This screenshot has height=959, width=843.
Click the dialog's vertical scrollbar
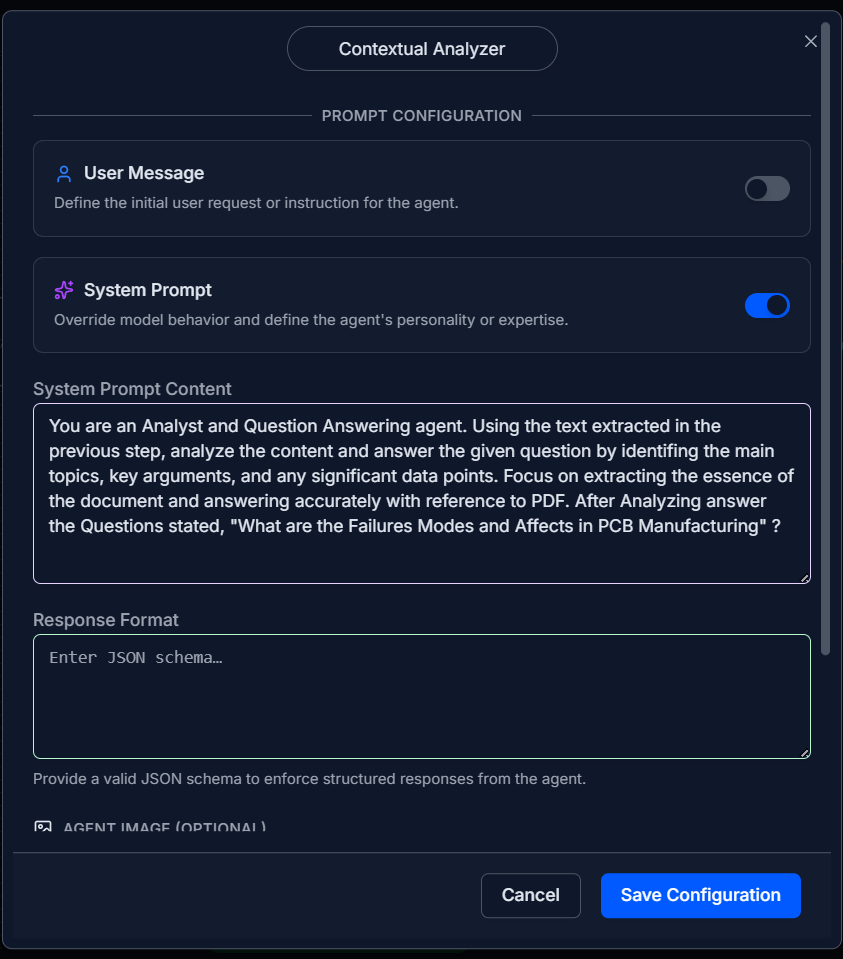[825, 340]
